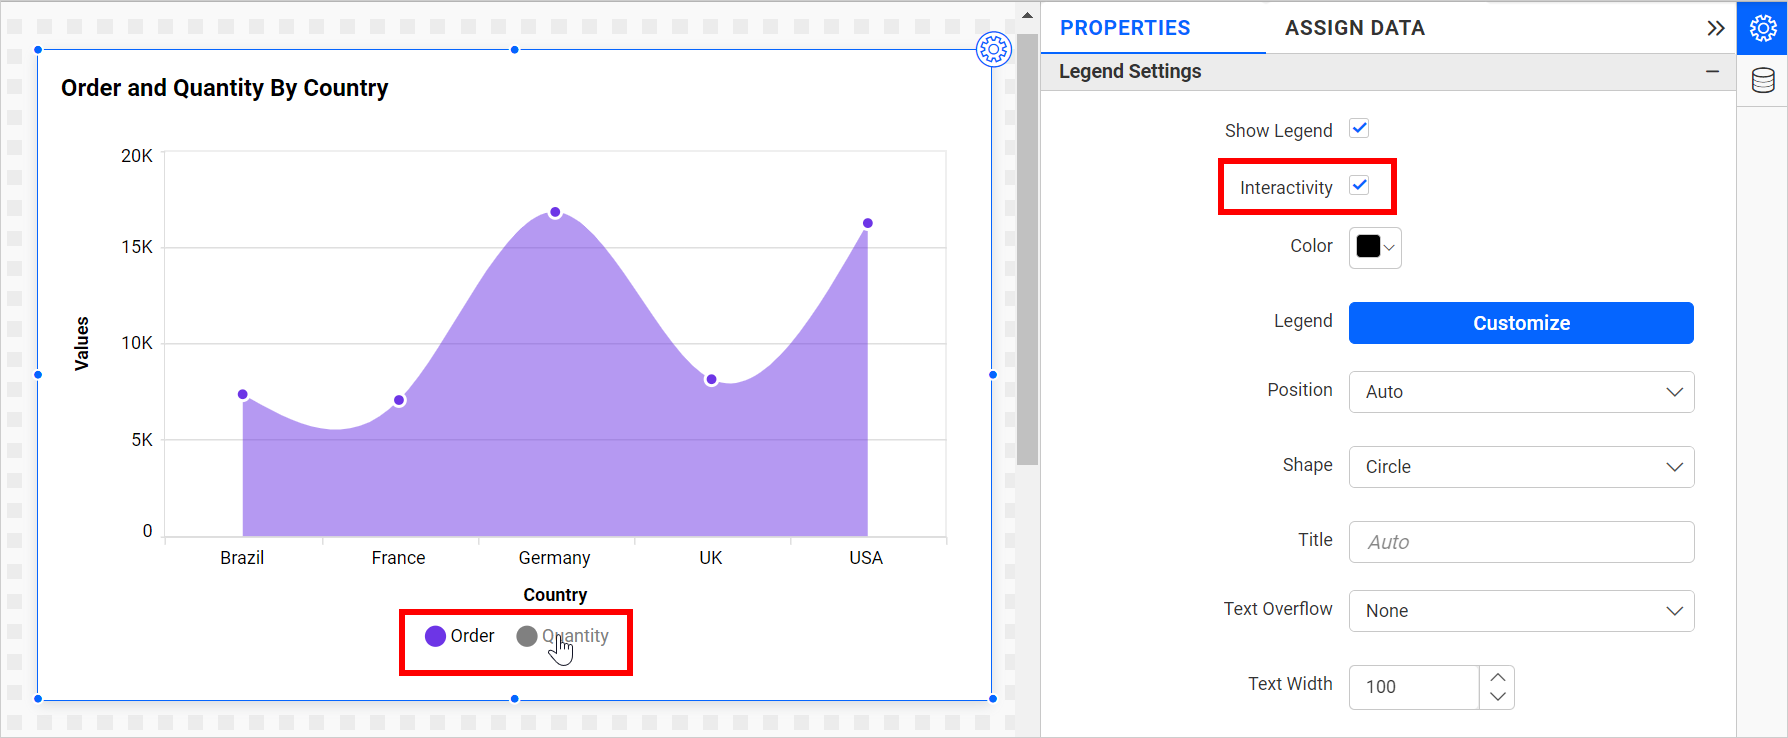Viewport: 1788px width, 738px height.
Task: Click the gray Quantity legend circle
Action: [527, 636]
